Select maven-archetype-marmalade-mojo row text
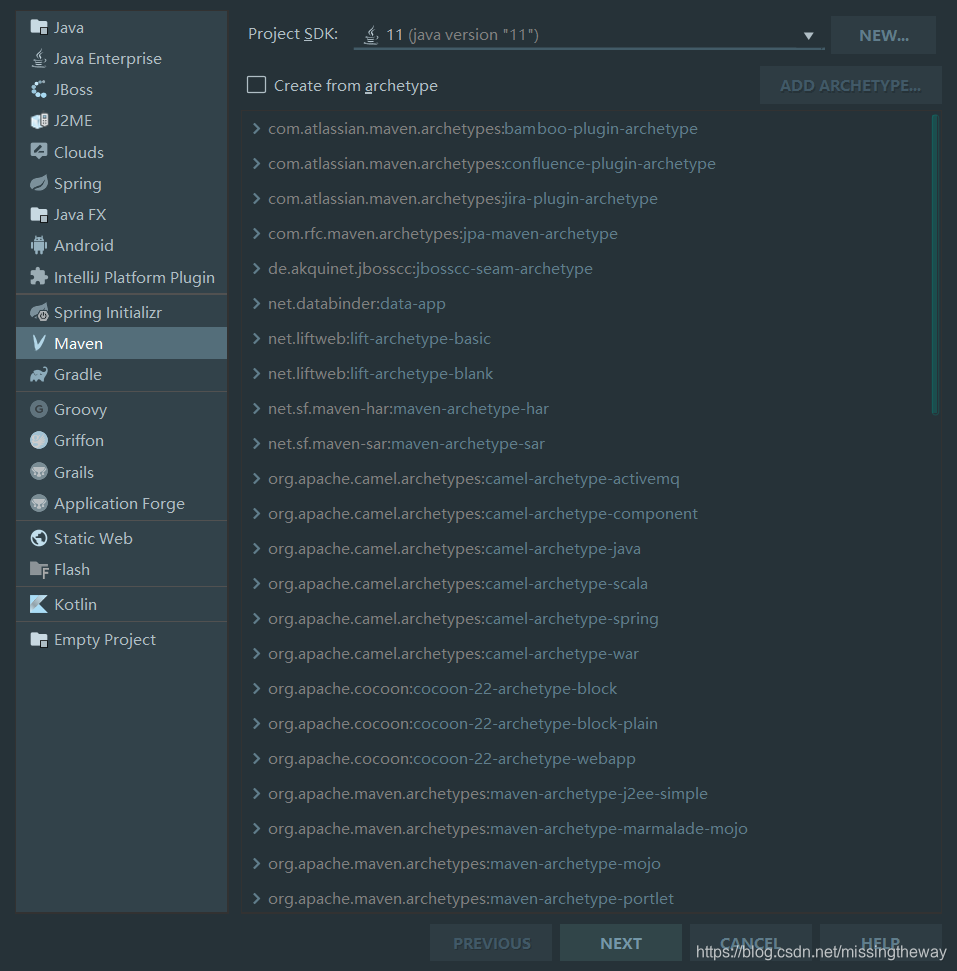The width and height of the screenshot is (957, 971). tap(507, 829)
